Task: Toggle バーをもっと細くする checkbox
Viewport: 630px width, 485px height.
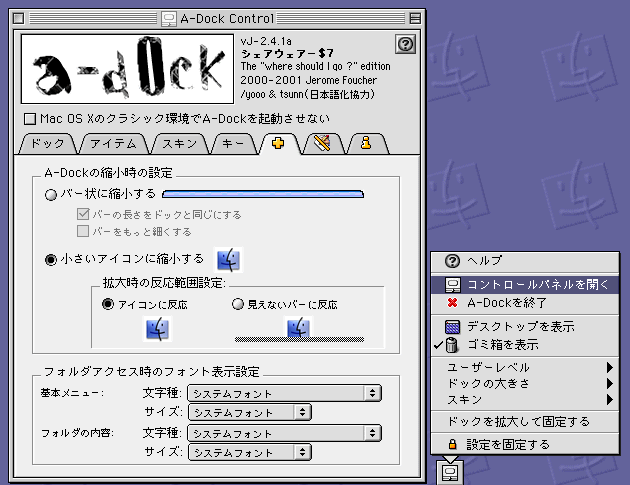Action: [x=83, y=231]
